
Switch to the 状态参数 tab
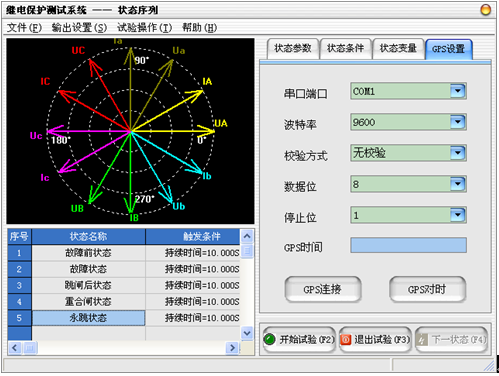click(293, 49)
